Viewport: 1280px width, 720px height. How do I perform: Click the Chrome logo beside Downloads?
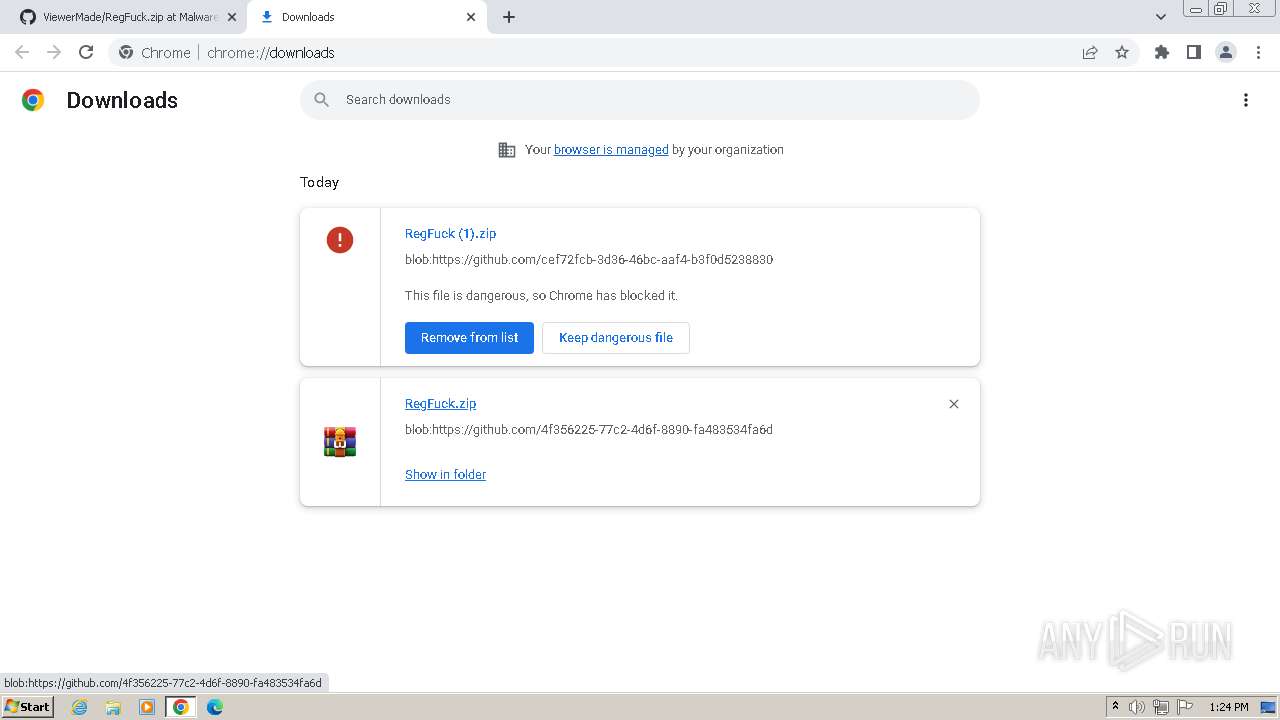[33, 100]
